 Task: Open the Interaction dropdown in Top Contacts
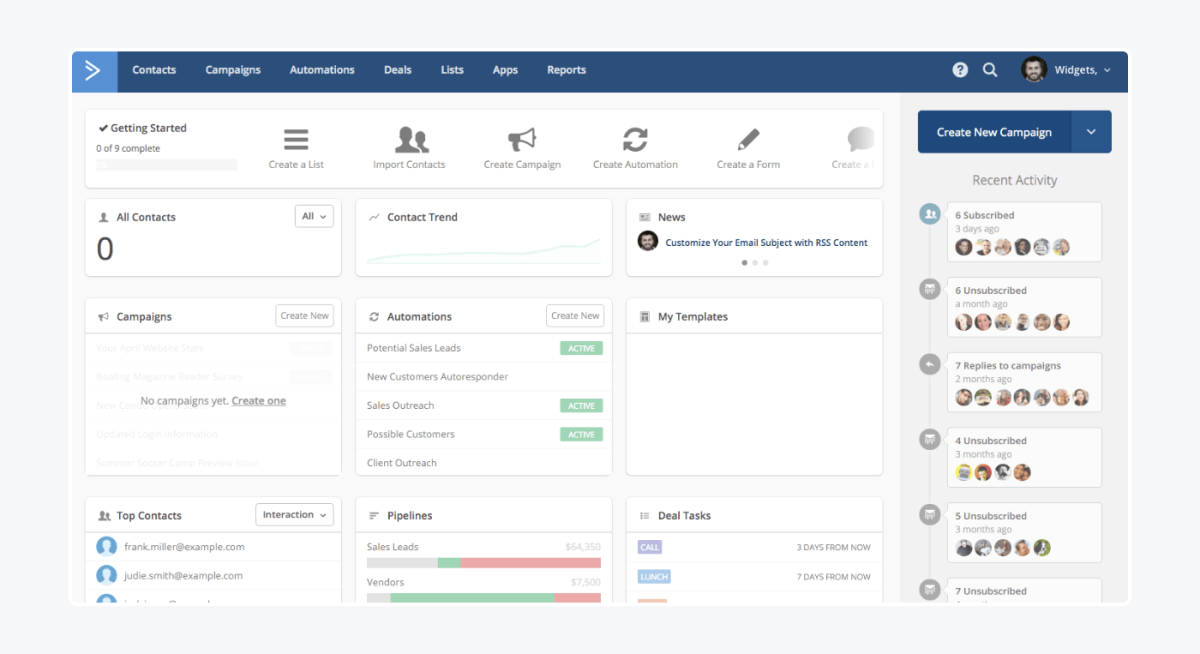click(294, 514)
